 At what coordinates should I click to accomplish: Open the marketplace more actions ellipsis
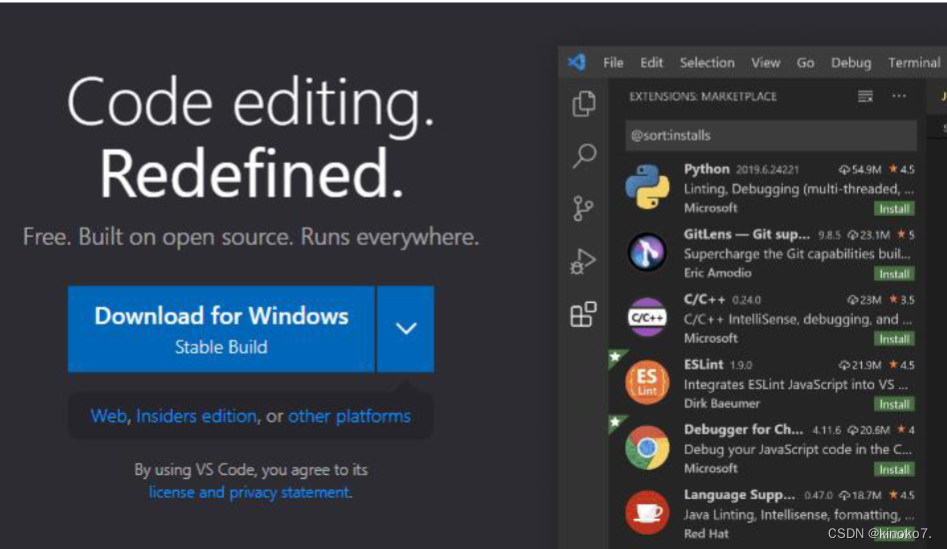[899, 96]
